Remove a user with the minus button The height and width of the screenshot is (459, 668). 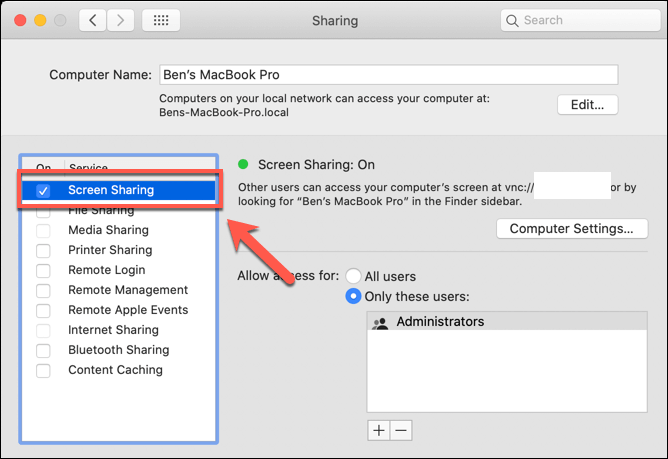[x=401, y=430]
